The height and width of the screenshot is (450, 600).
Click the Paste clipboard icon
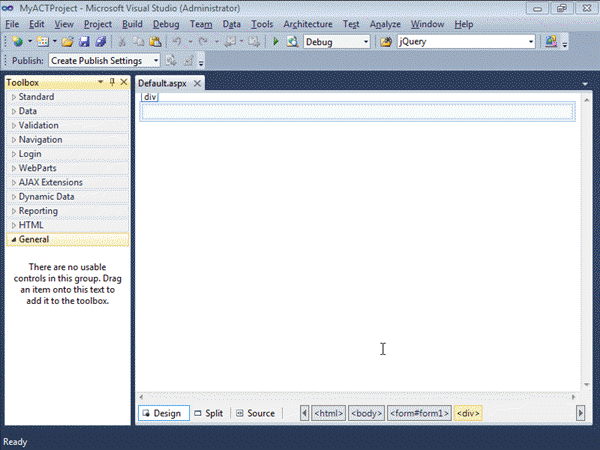pos(155,41)
